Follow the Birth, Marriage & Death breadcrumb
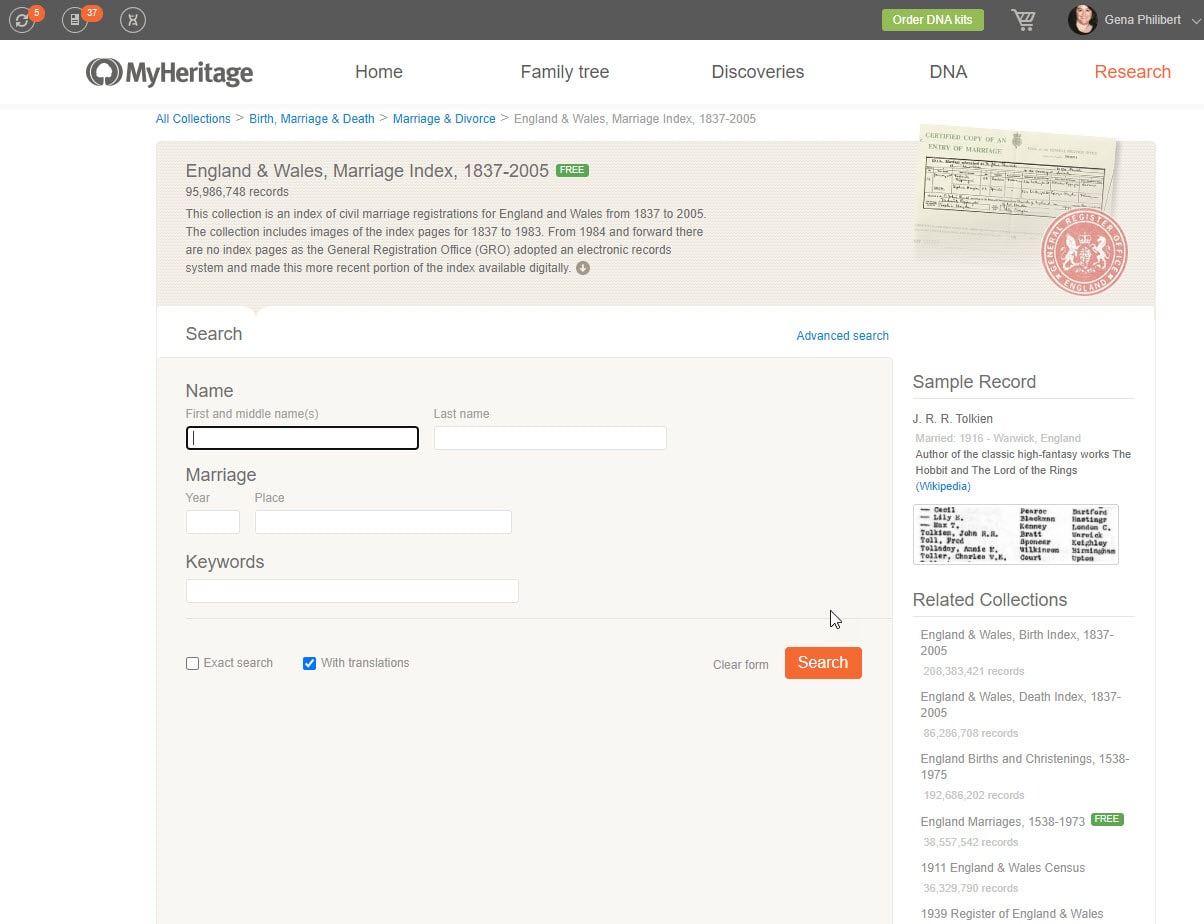This screenshot has width=1204, height=924. pyautogui.click(x=312, y=119)
